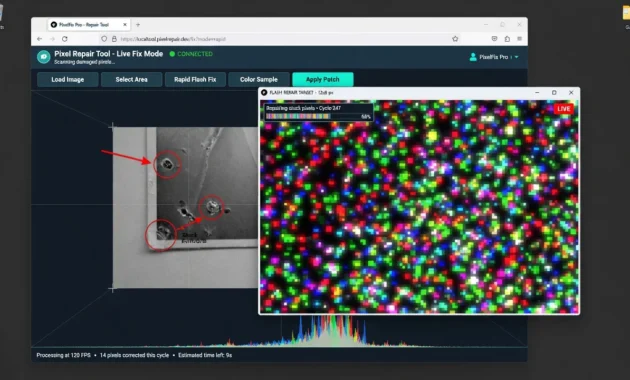Maximize the main browser window
The image size is (630, 380).
(x=503, y=25)
